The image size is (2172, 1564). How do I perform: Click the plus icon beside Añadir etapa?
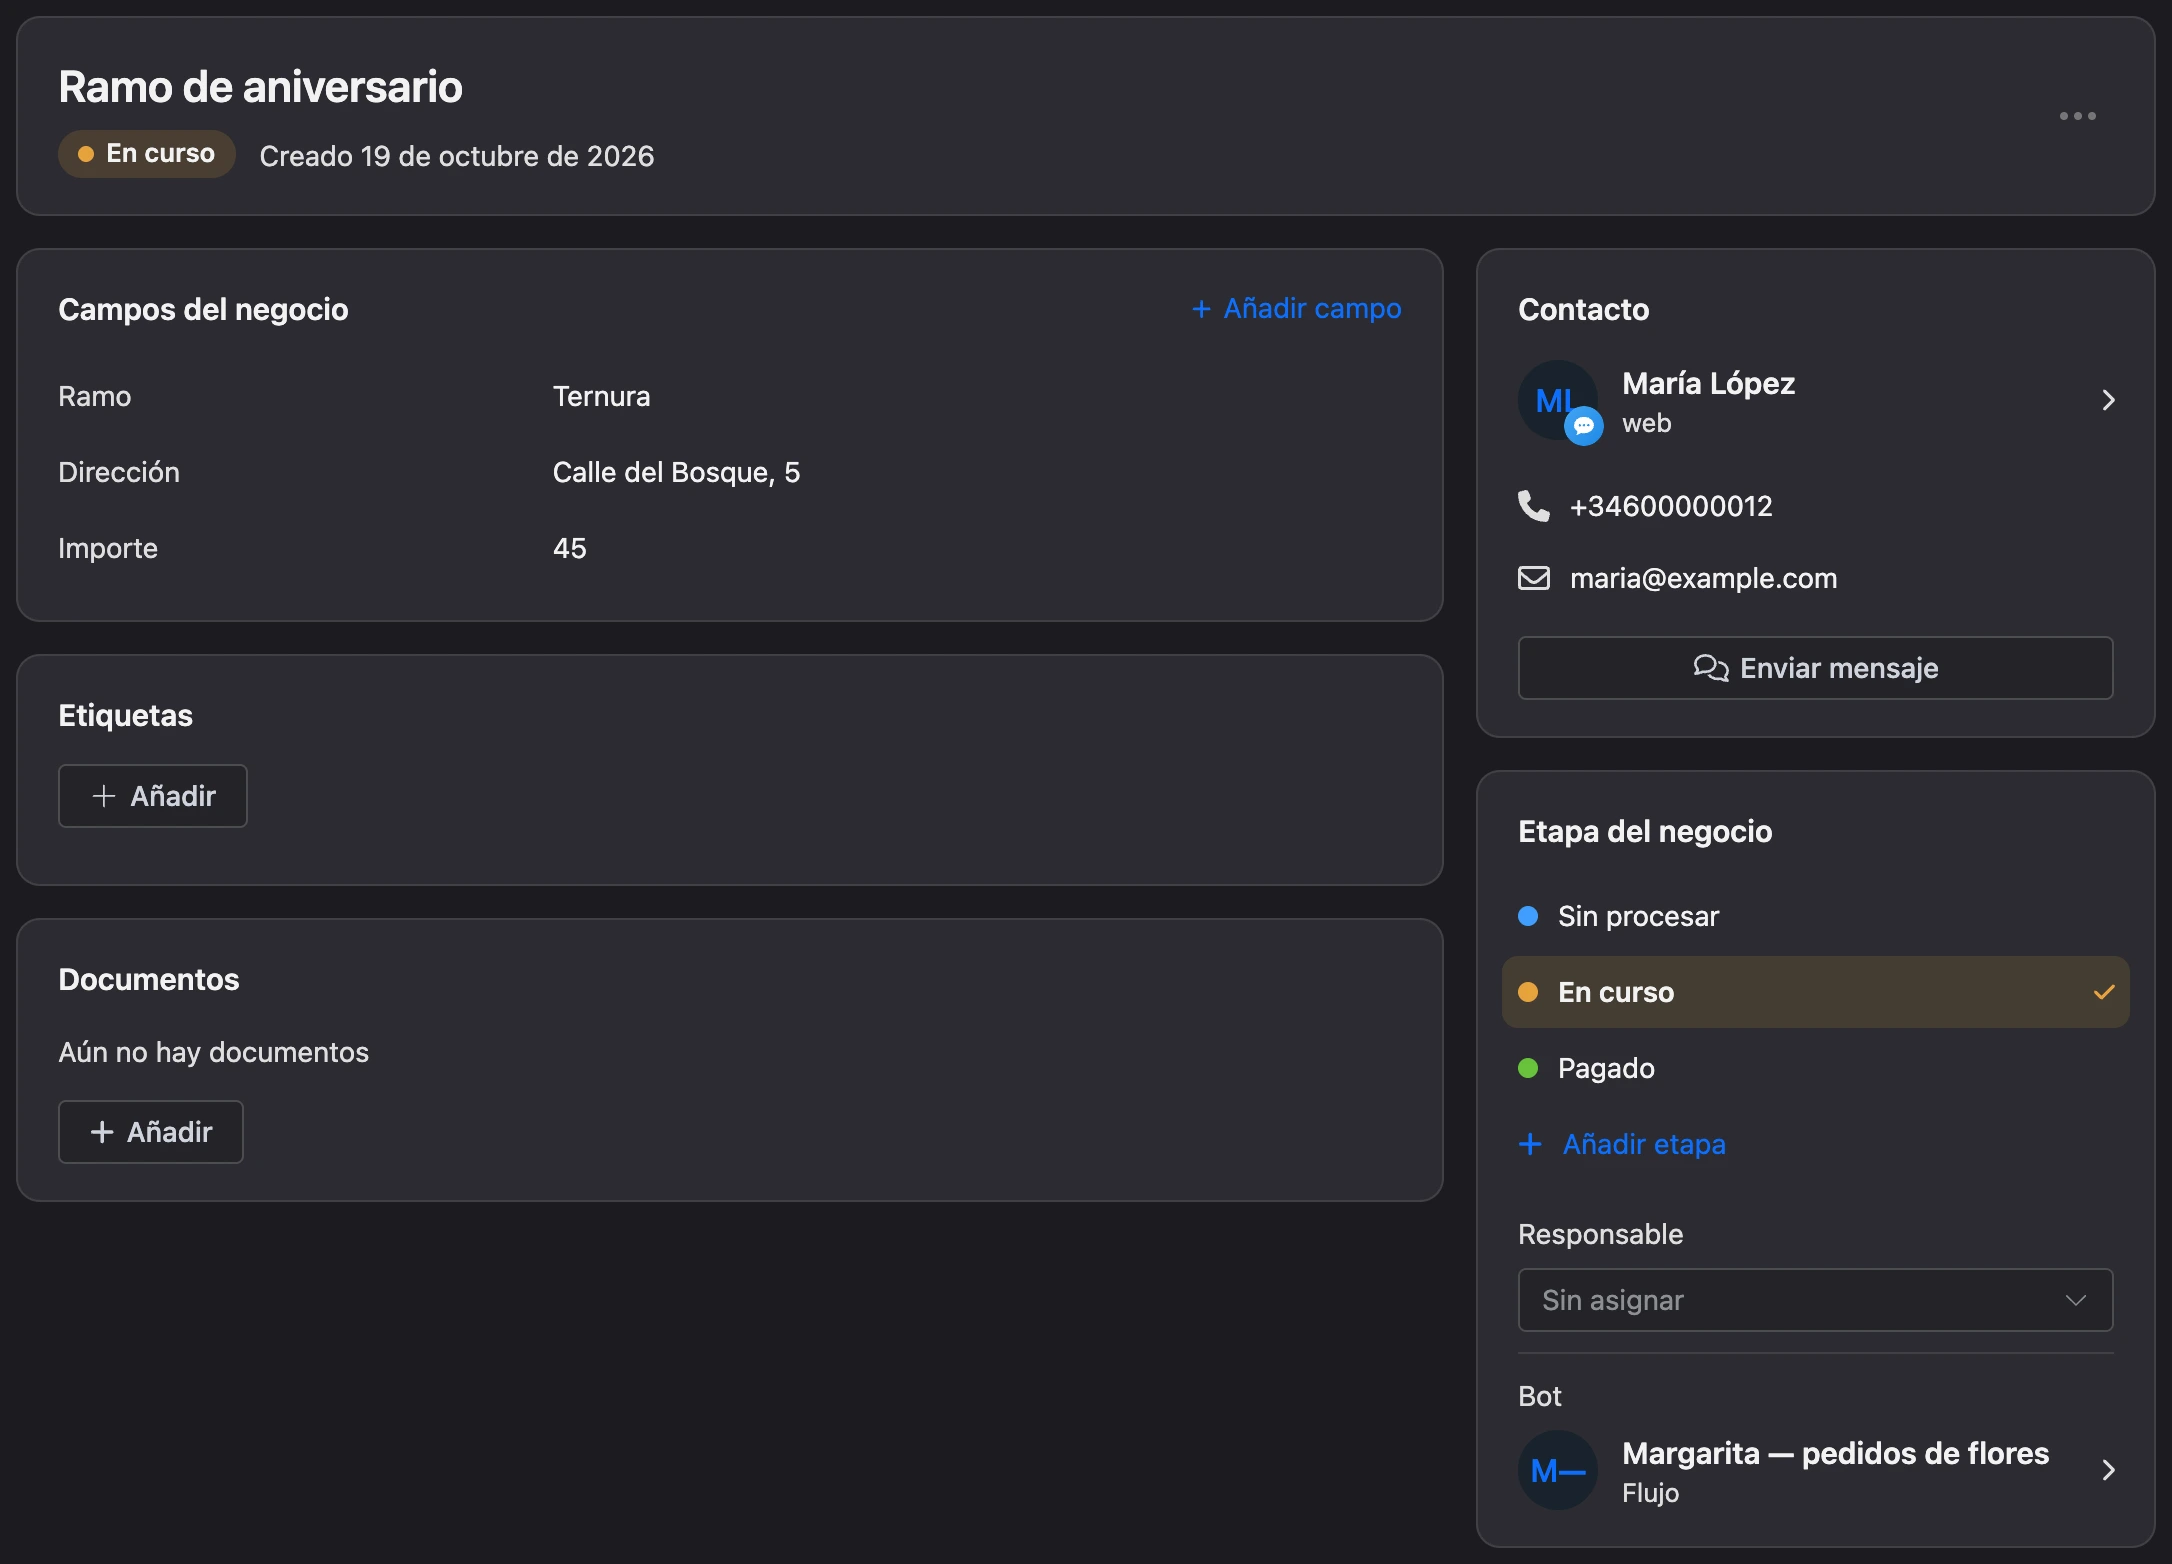pos(1530,1144)
